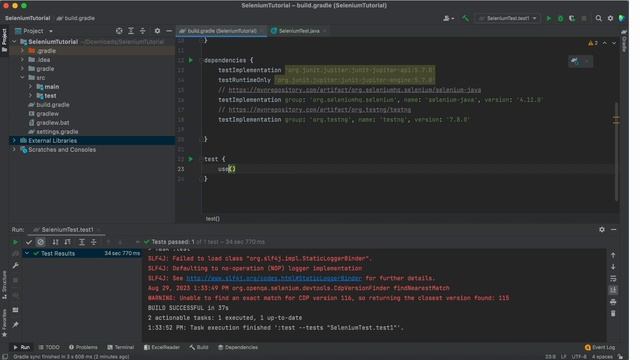Toggle the Project tool window side tab

(x=4, y=41)
